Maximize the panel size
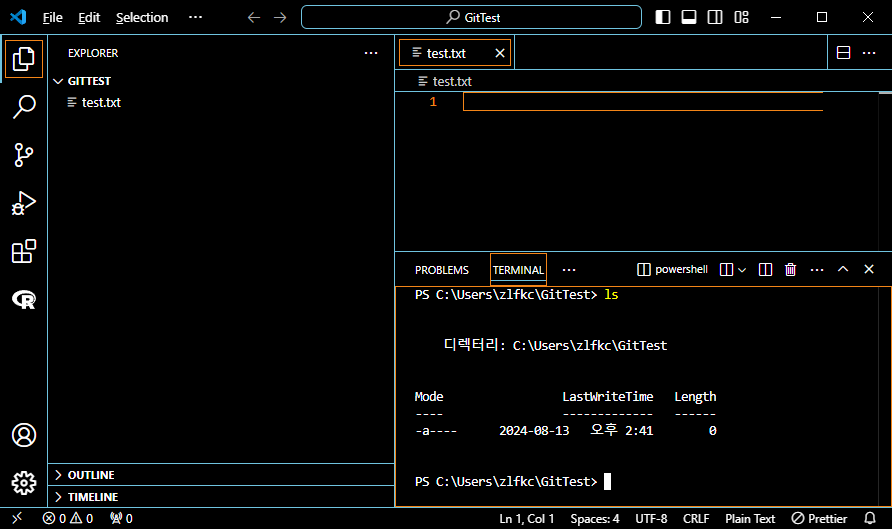The width and height of the screenshot is (892, 529). (843, 270)
